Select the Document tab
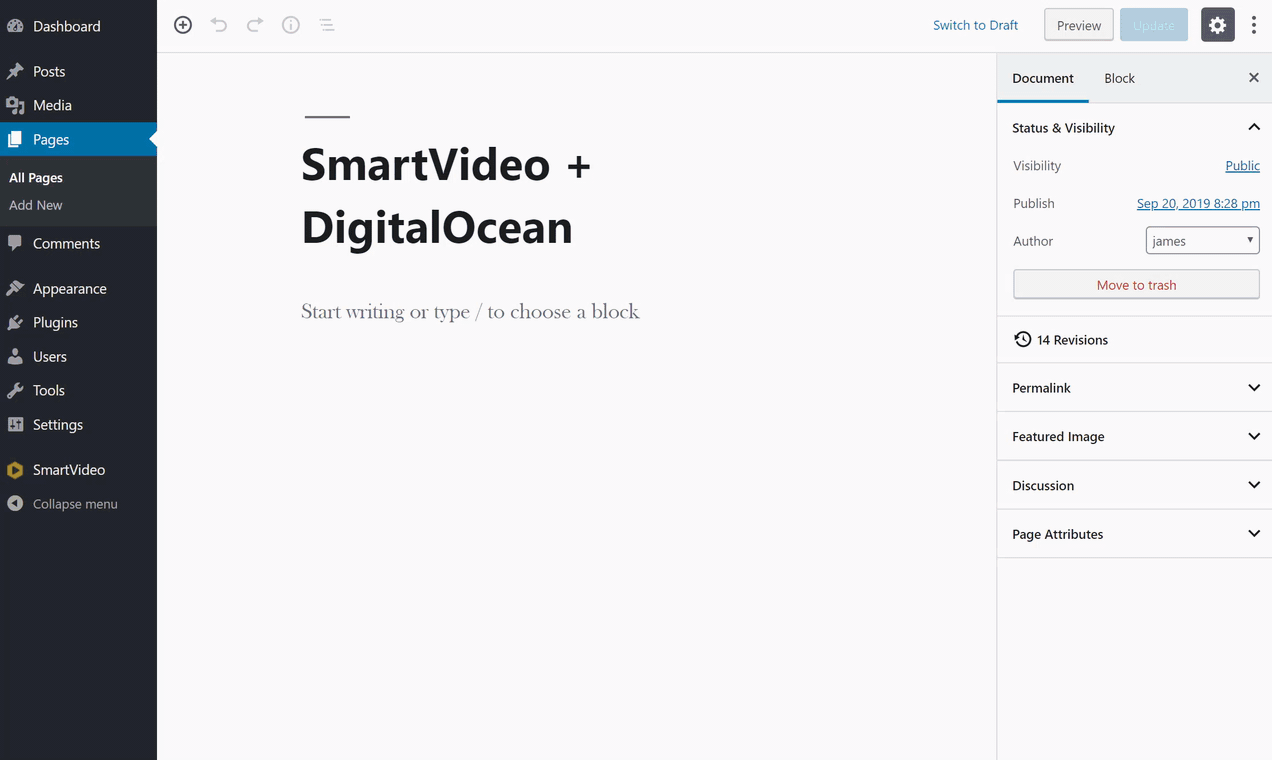 pyautogui.click(x=1042, y=78)
